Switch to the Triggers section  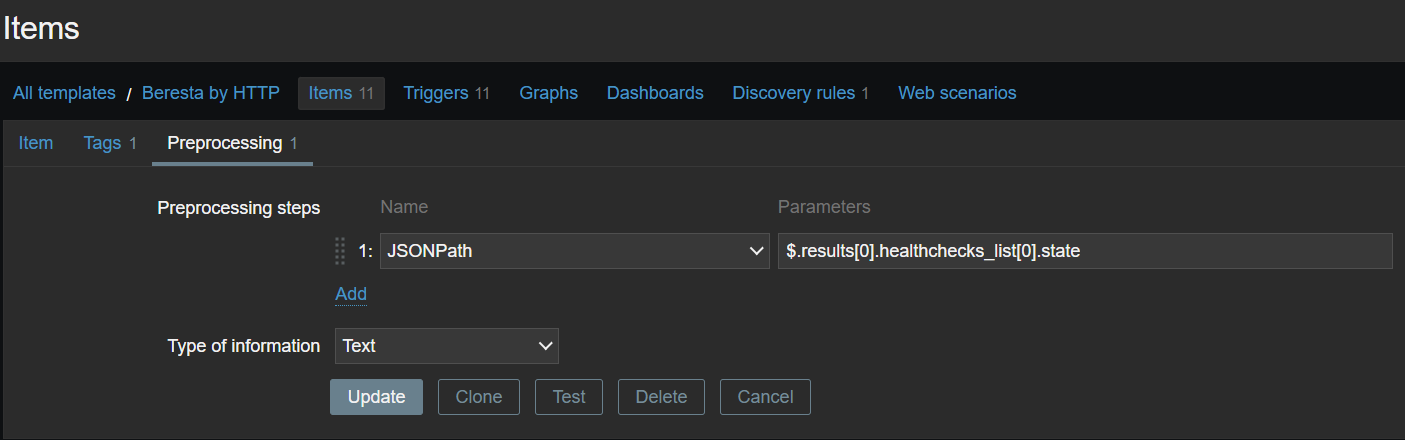click(x=446, y=93)
